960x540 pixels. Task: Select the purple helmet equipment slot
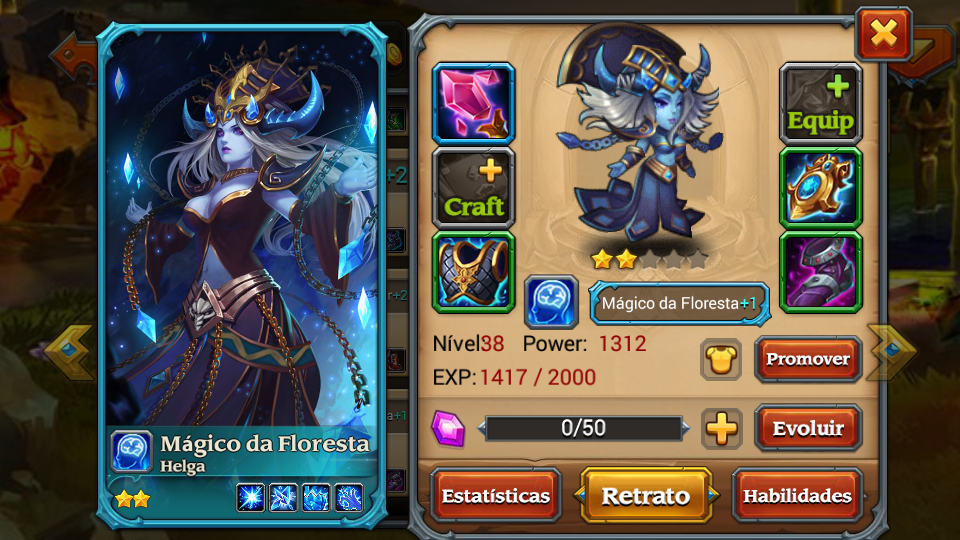[x=820, y=272]
